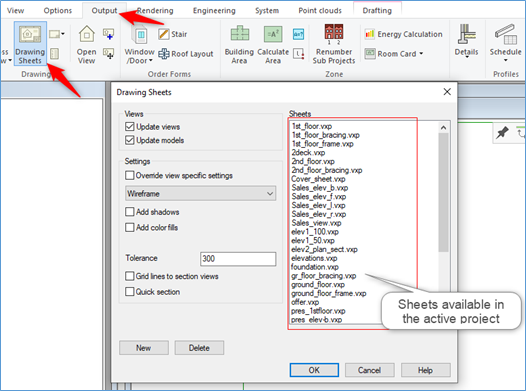Open the Energy Calculation tool
526x391 pixels.
click(x=404, y=34)
